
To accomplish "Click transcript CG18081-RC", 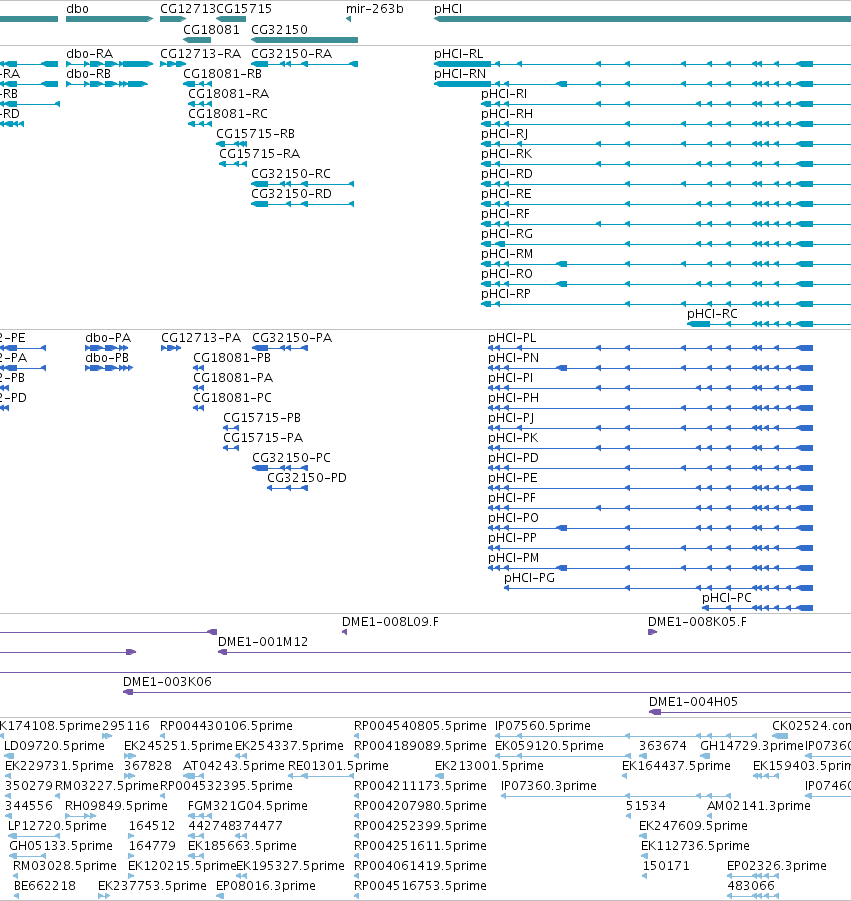I will 228,114.
